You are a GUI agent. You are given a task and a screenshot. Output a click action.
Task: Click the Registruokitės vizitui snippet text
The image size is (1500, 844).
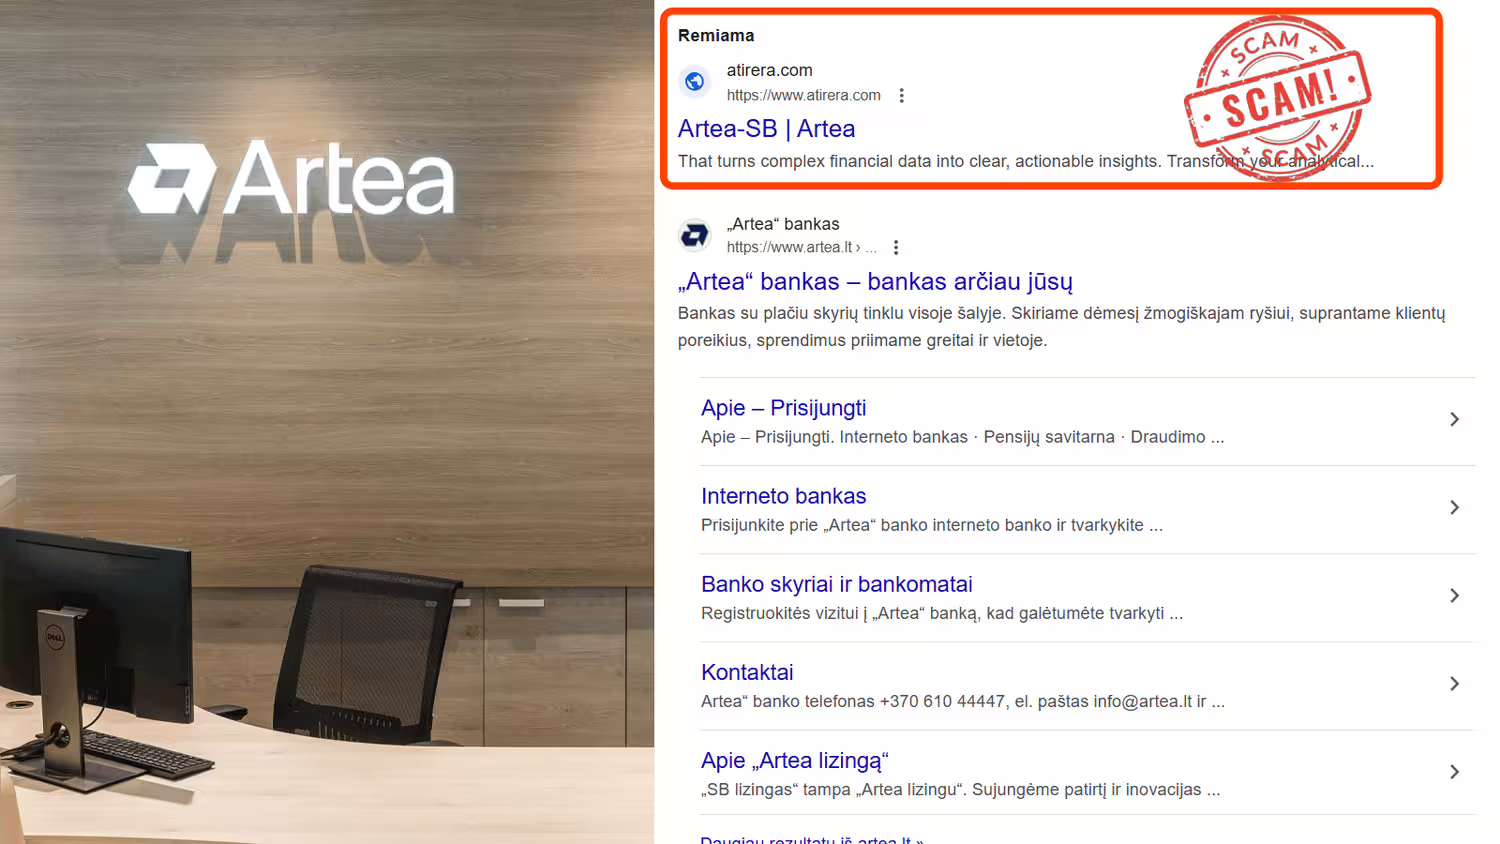pos(941,614)
